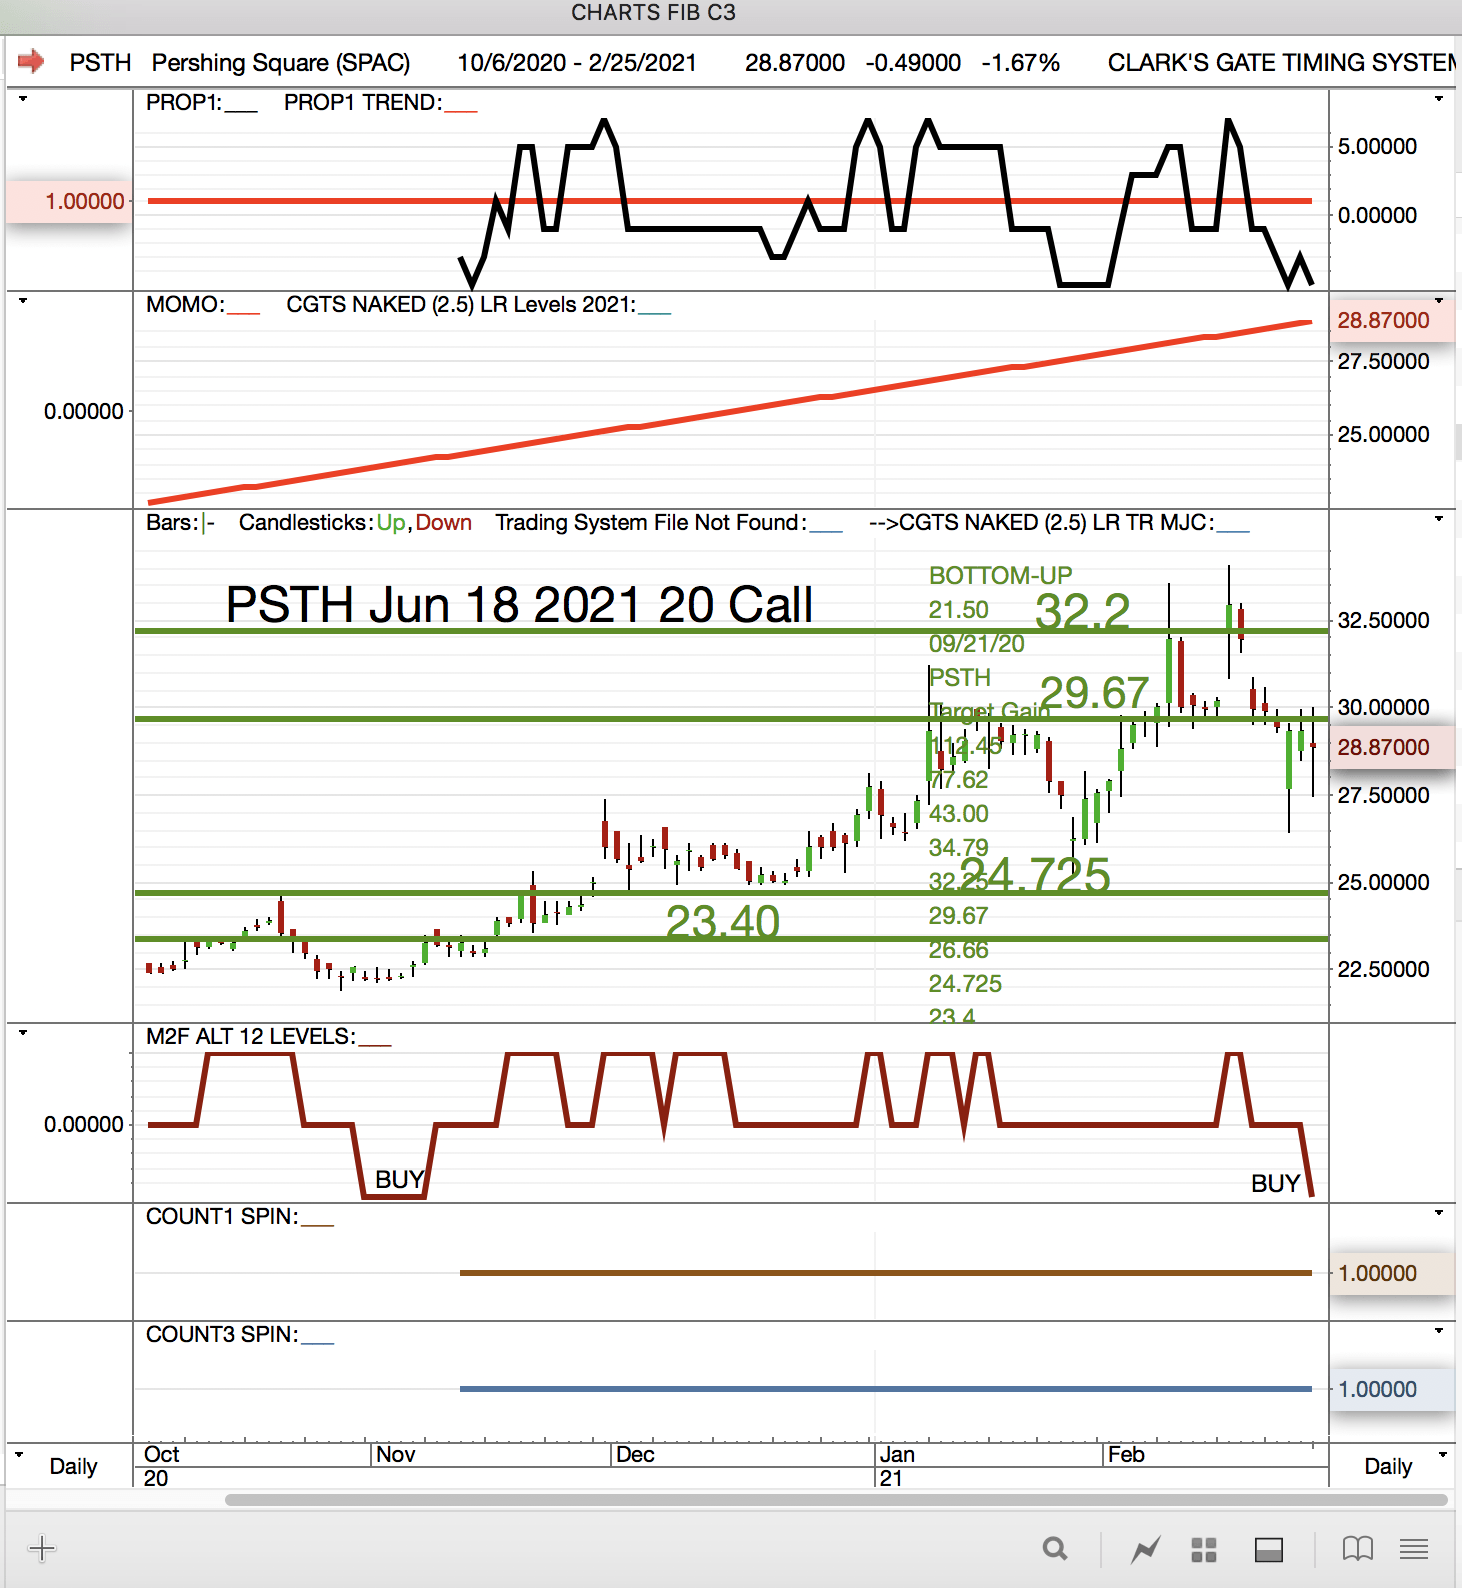Open the left Daily periodicity dropdown arrow

point(19,1455)
